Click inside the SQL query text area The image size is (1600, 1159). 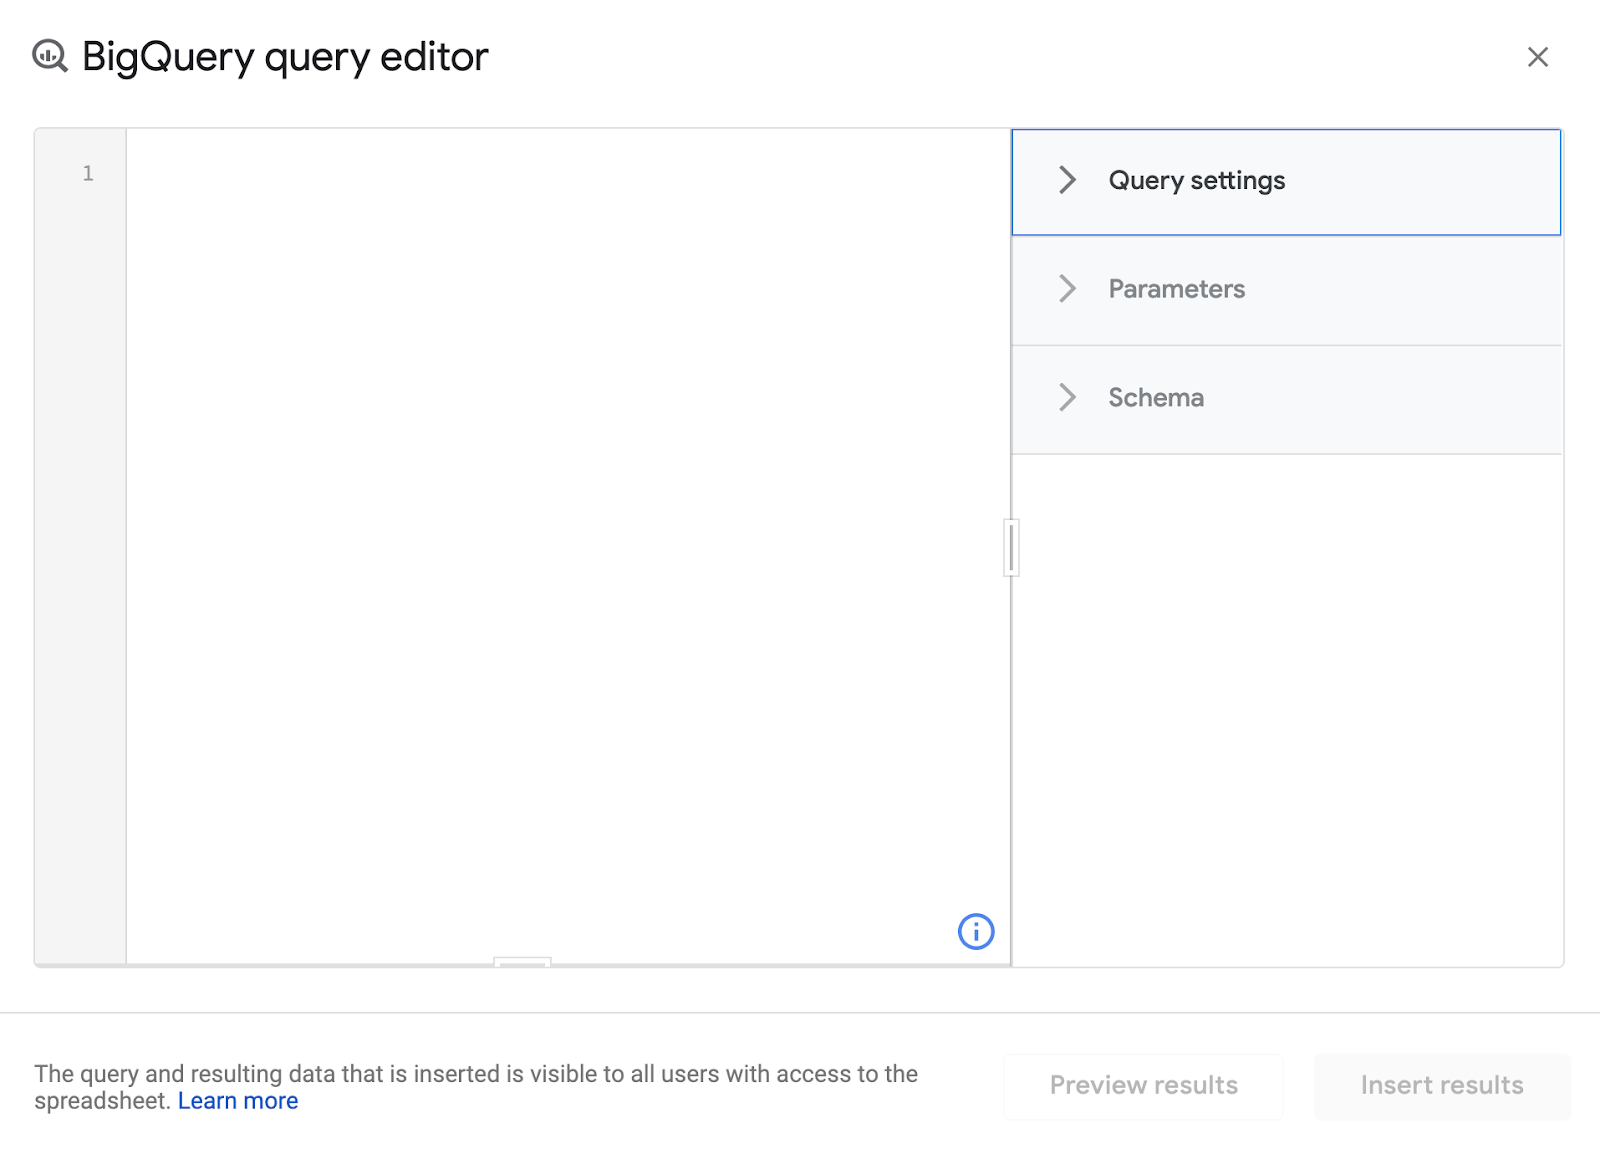click(x=568, y=545)
